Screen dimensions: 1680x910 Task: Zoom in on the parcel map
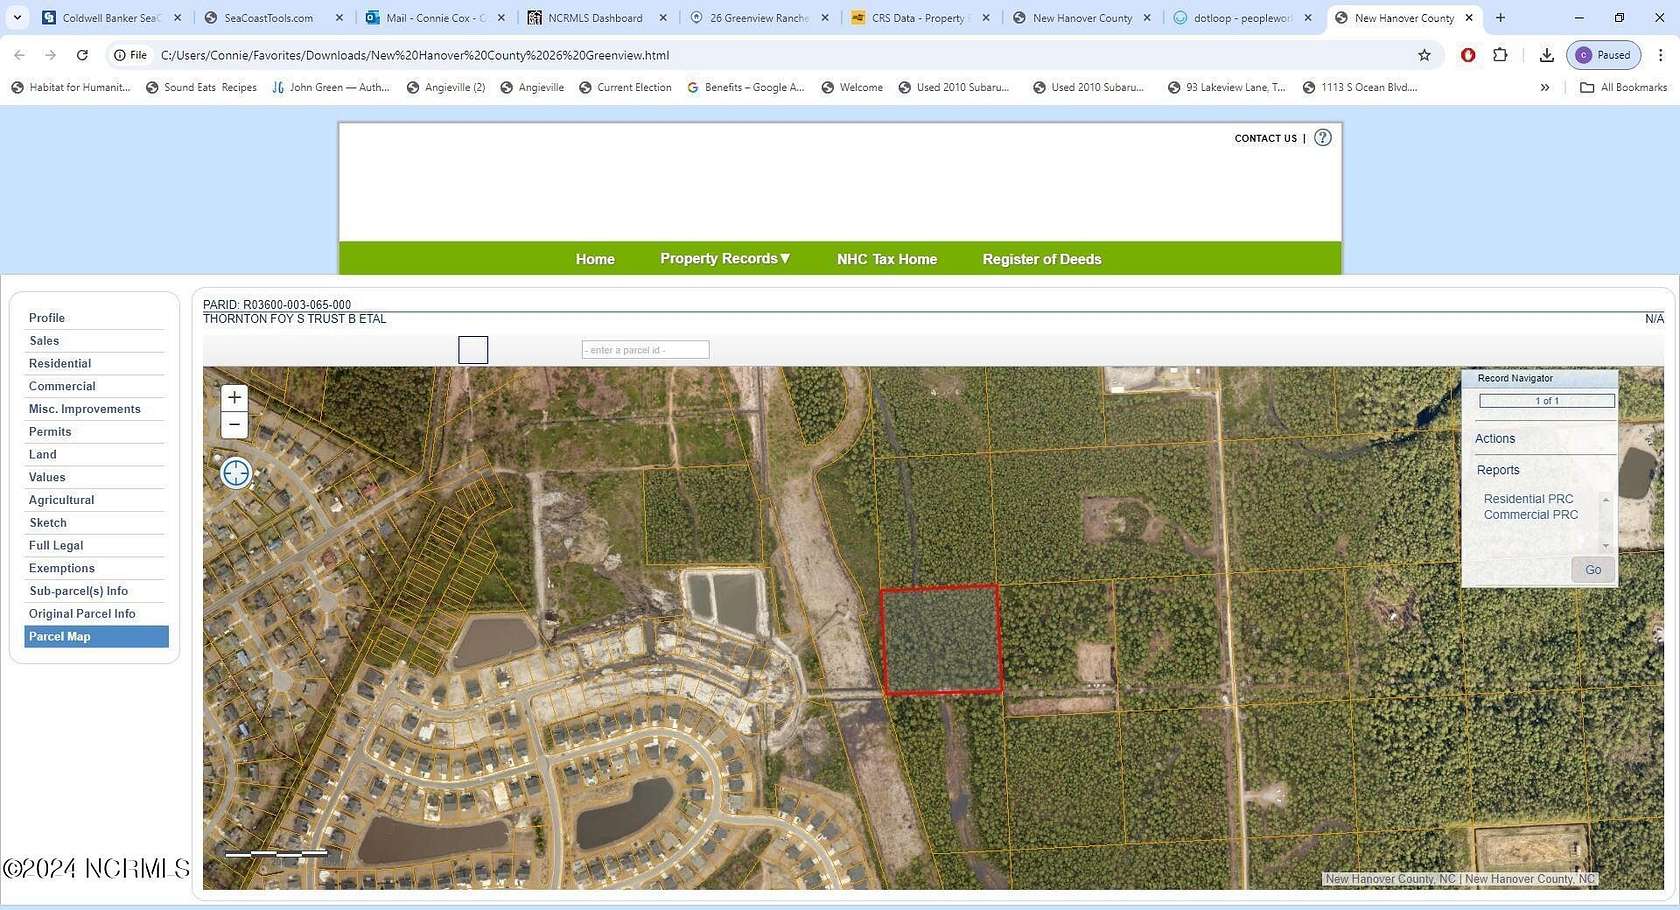click(x=234, y=398)
